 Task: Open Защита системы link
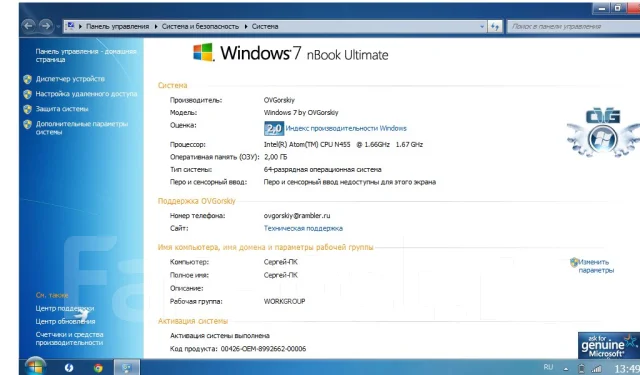point(62,109)
